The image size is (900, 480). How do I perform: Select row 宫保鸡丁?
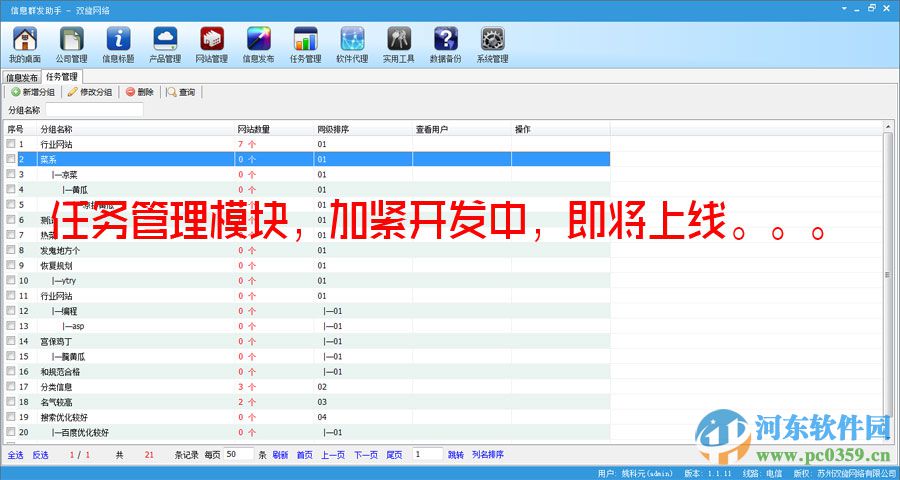coord(307,341)
